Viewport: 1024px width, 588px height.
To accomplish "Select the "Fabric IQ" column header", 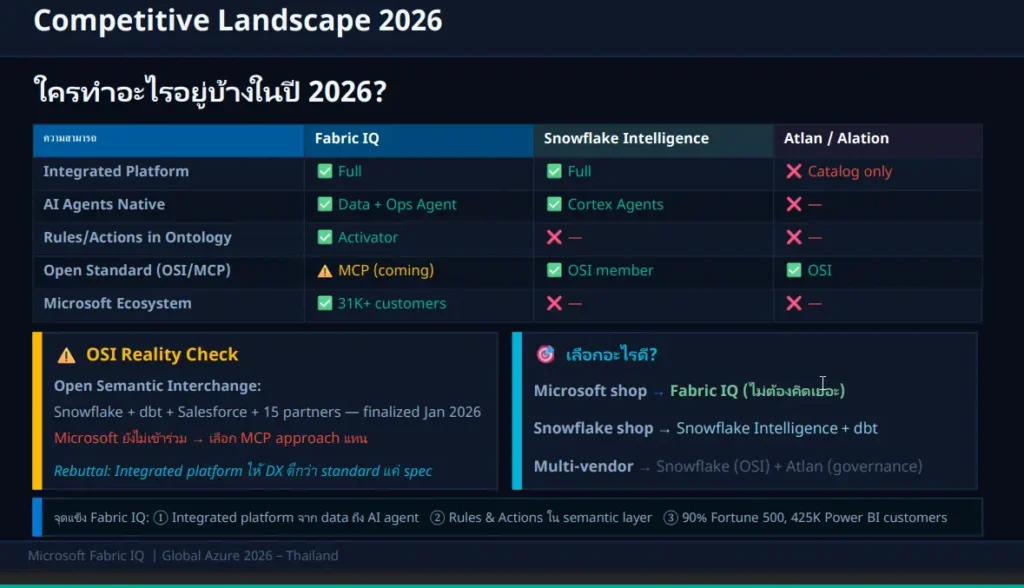I will [347, 139].
